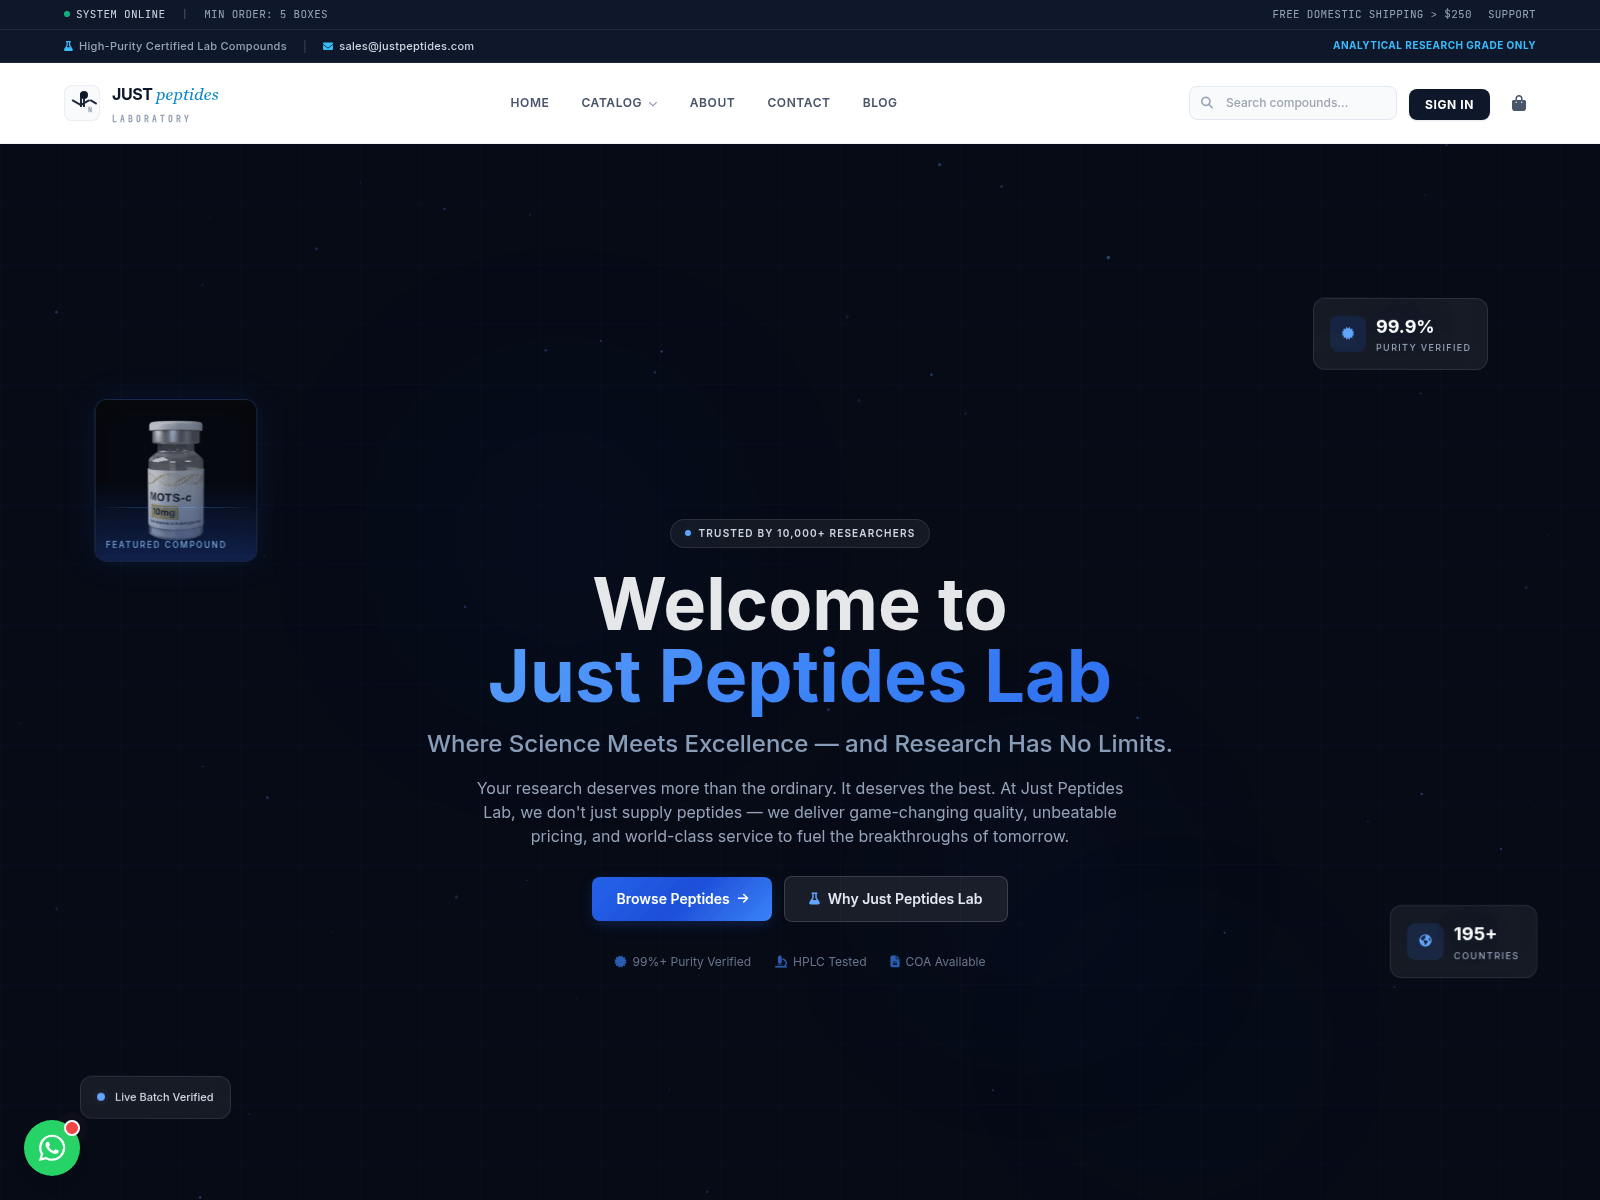Image resolution: width=1600 pixels, height=1200 pixels.
Task: Click the blue dot in Live Batch Verified
Action: pos(101,1097)
